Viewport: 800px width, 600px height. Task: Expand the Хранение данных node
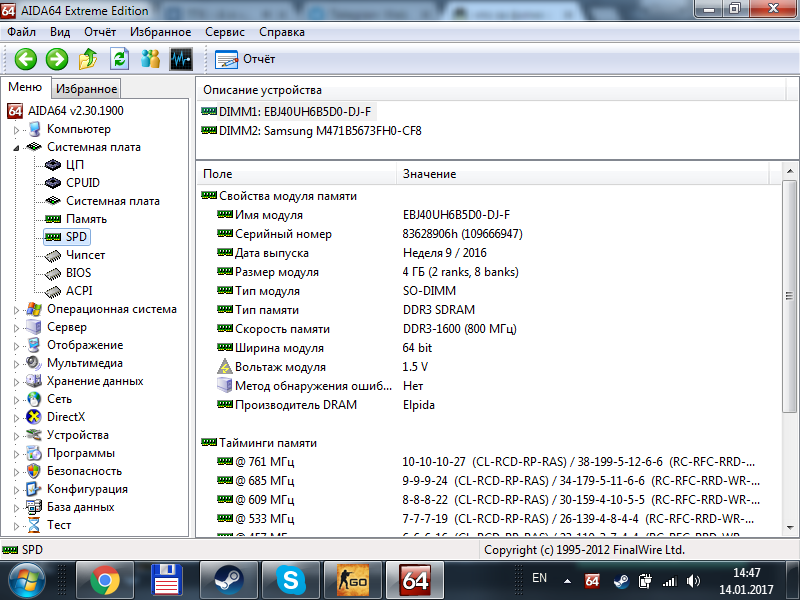(16, 382)
